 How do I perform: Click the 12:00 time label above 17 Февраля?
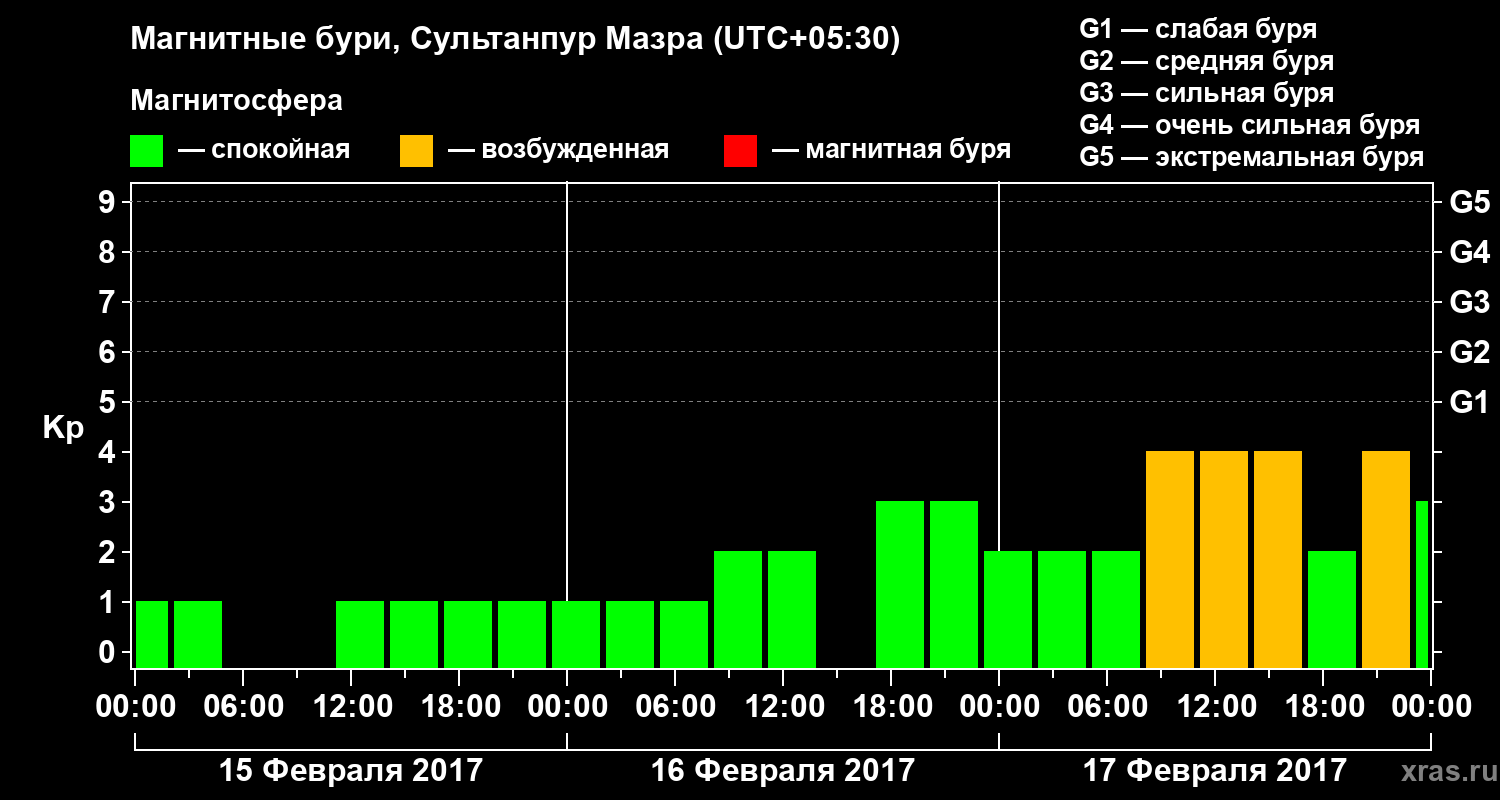[1215, 707]
